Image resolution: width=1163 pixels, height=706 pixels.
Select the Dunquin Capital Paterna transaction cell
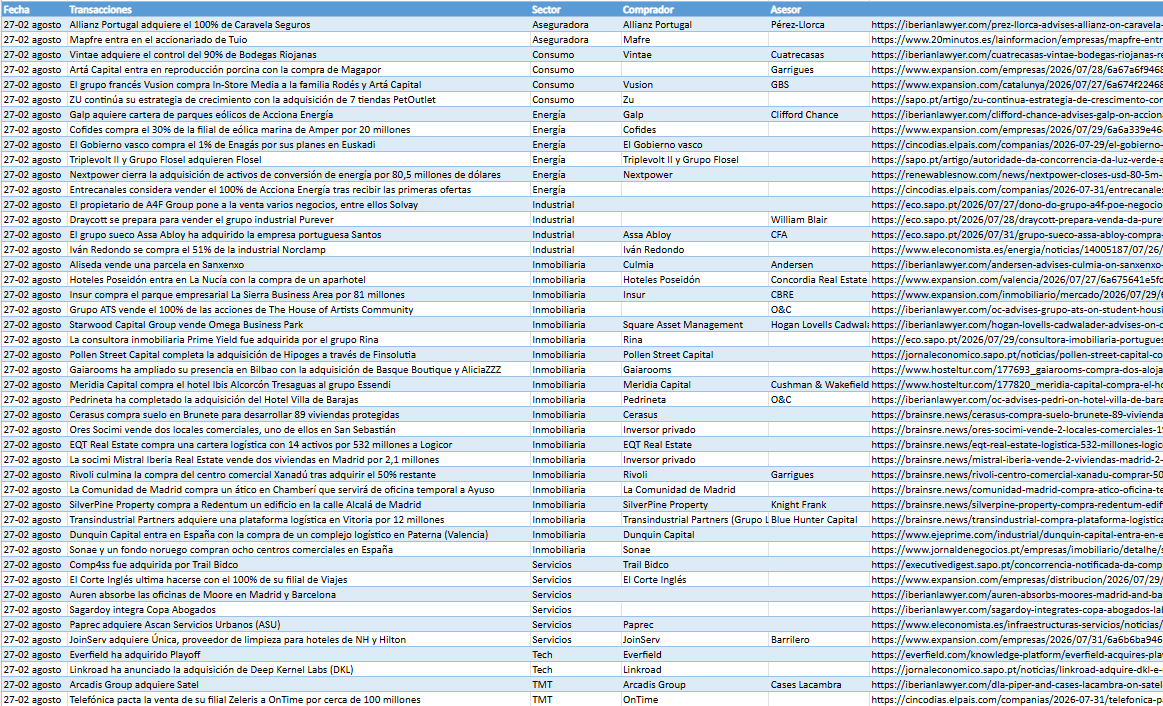coord(298,535)
